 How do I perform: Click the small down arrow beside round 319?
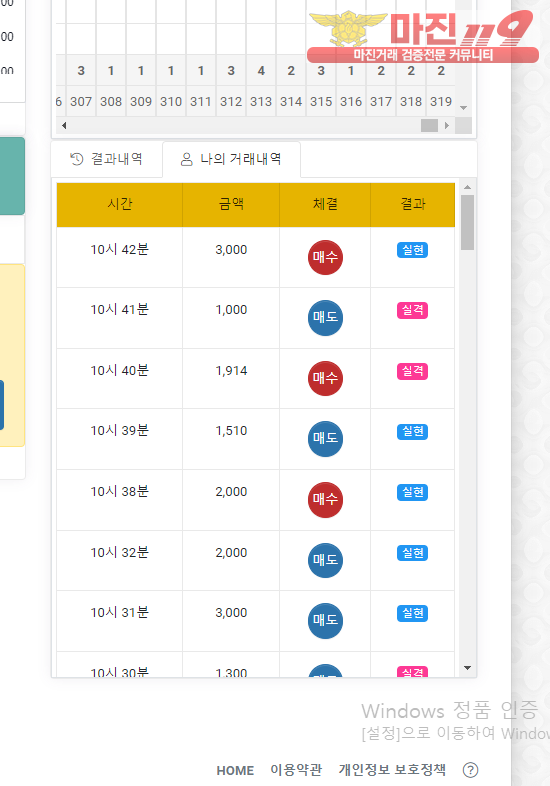(x=463, y=108)
